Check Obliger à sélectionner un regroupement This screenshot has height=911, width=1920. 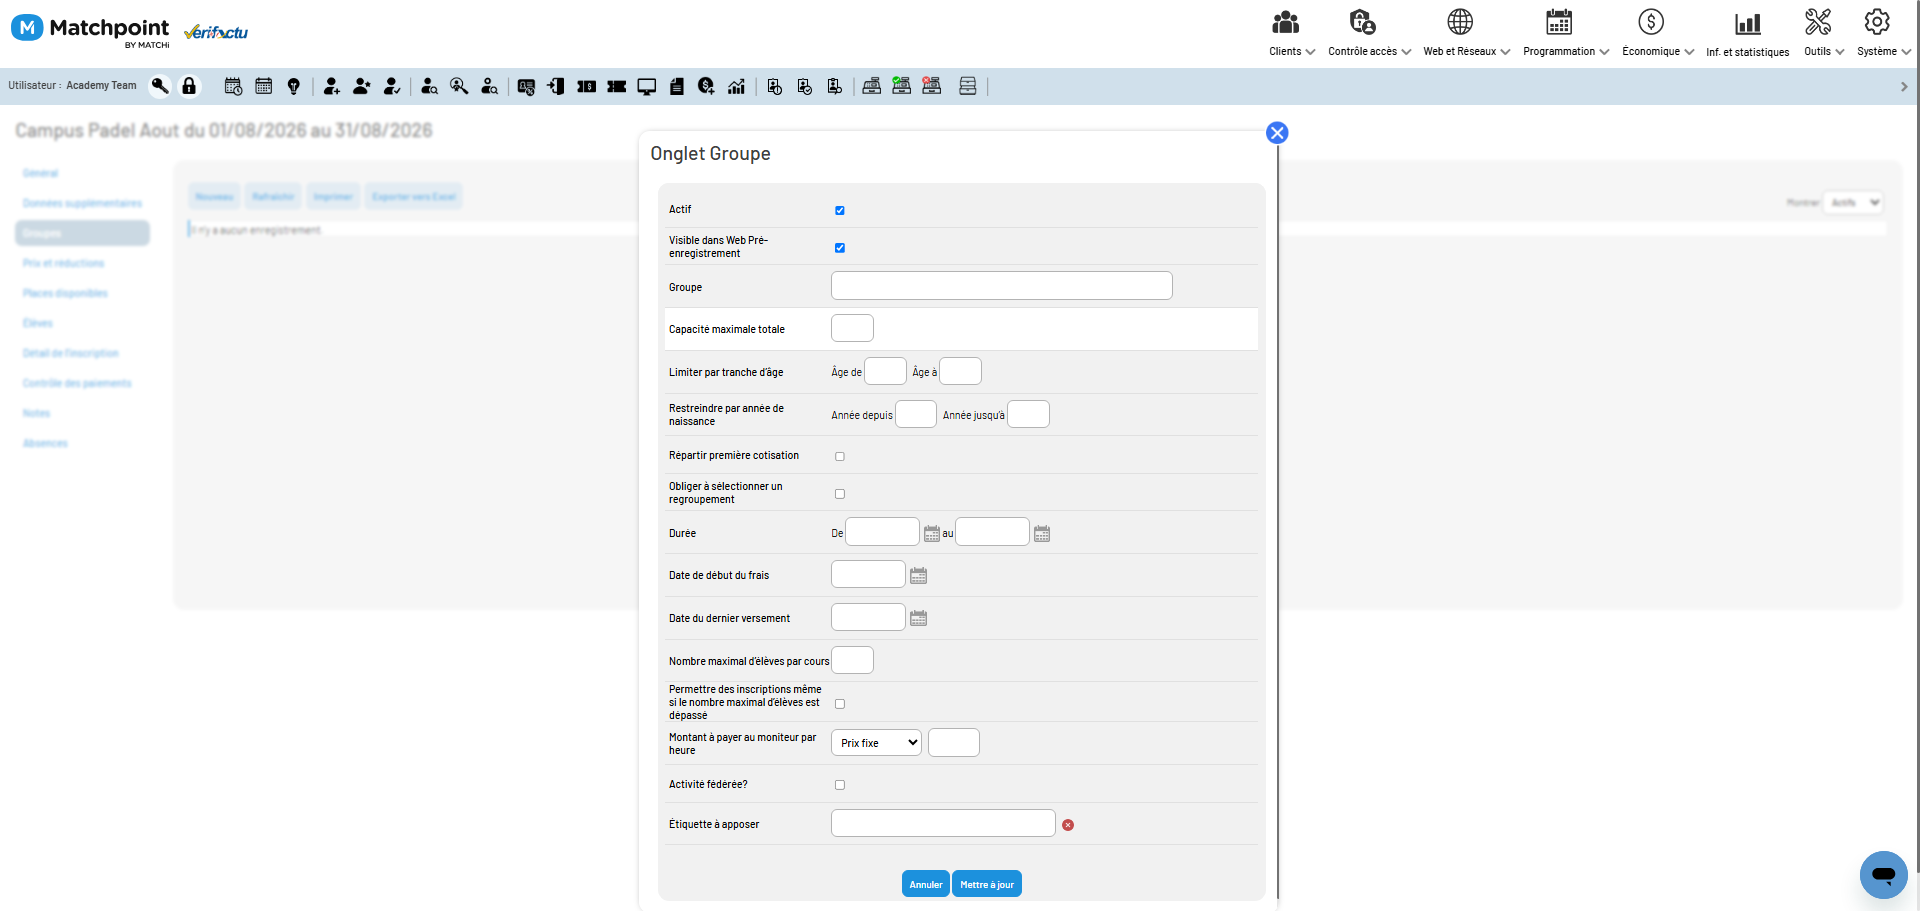pyautogui.click(x=840, y=494)
